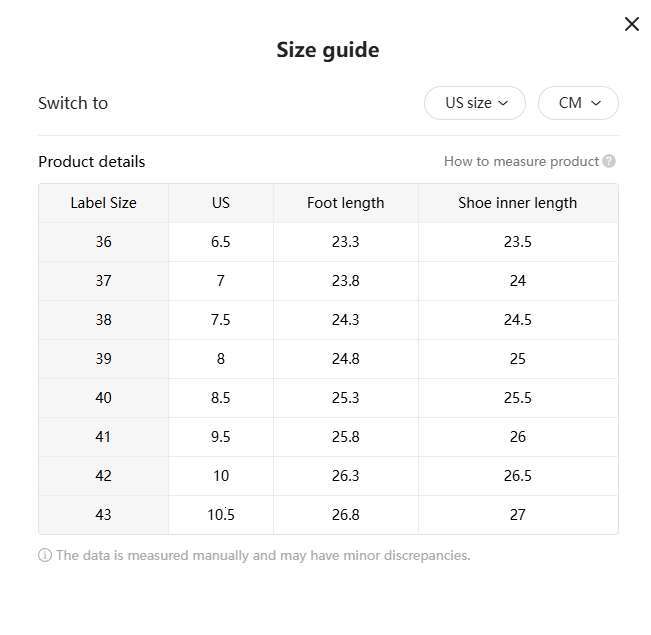Click the info icon beside data disclaimer

[x=45, y=555]
